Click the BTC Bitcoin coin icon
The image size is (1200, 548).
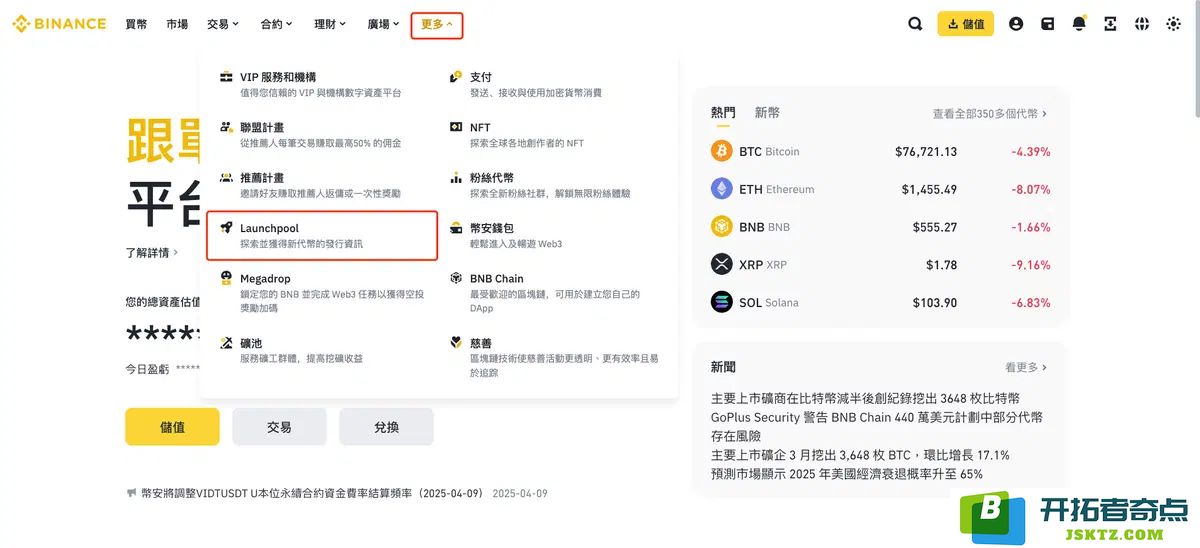tap(722, 151)
